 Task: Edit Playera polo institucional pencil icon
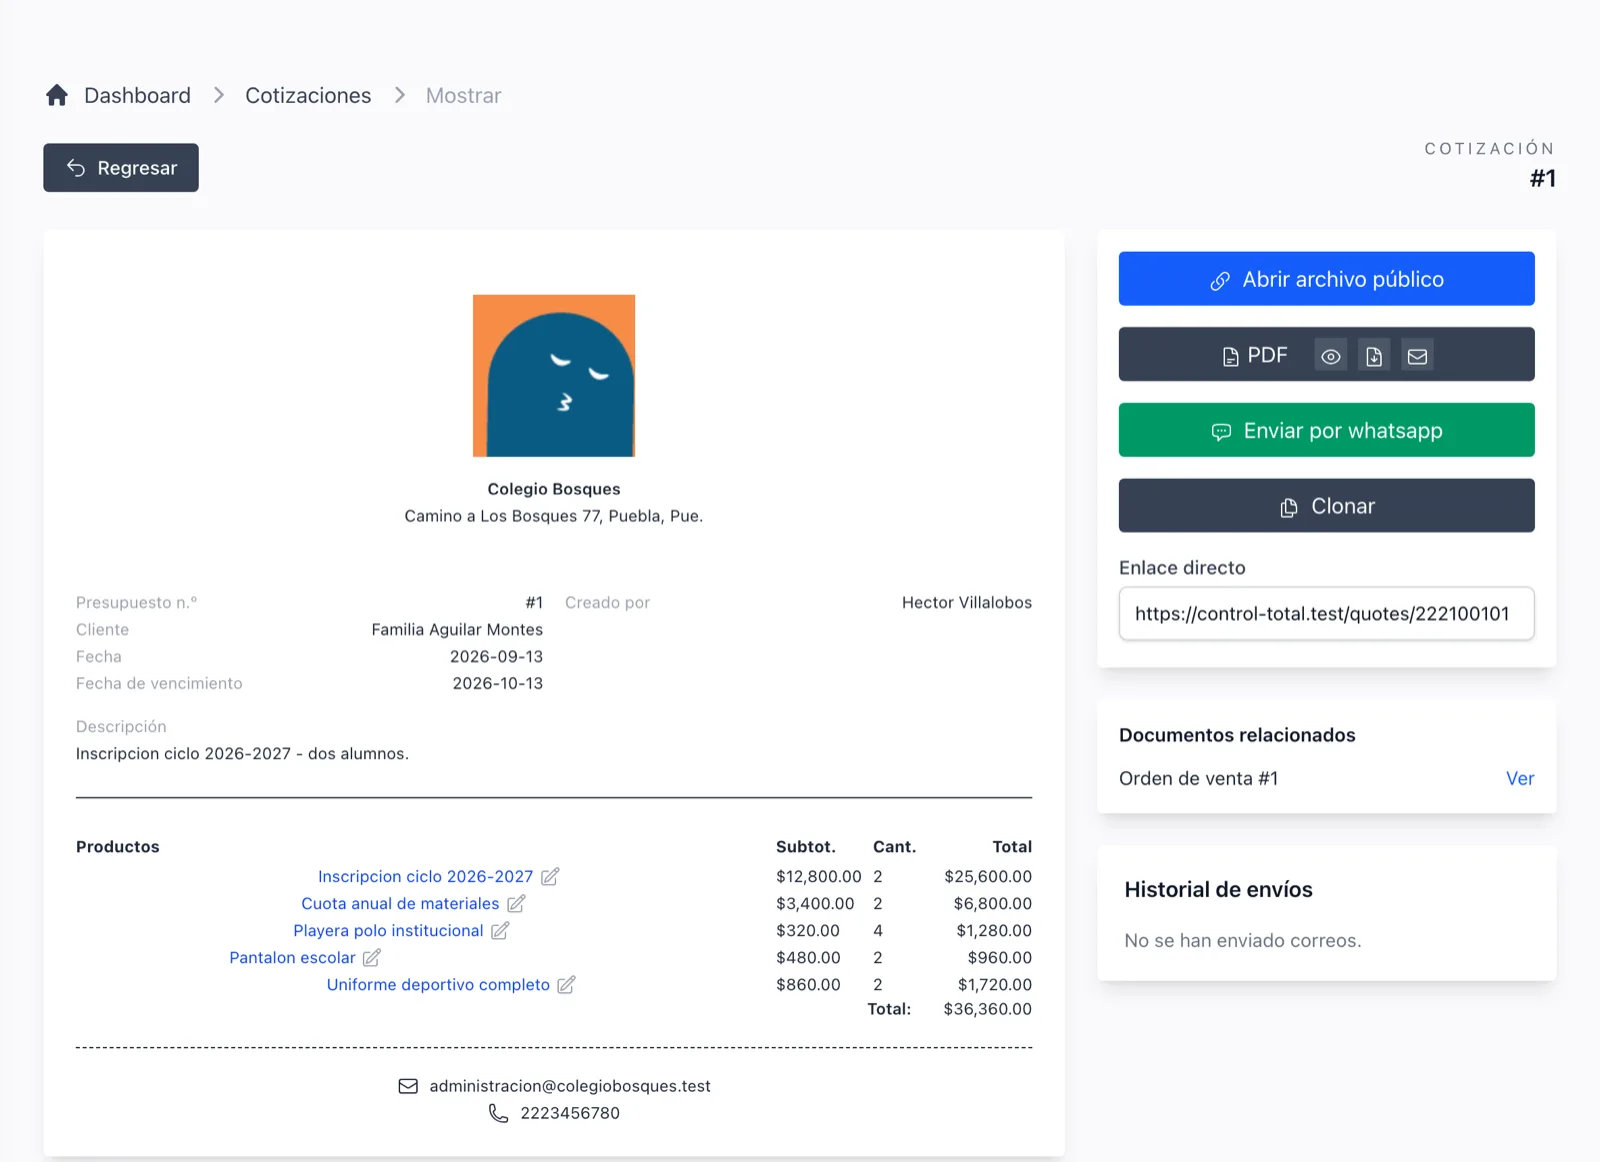[x=500, y=930]
